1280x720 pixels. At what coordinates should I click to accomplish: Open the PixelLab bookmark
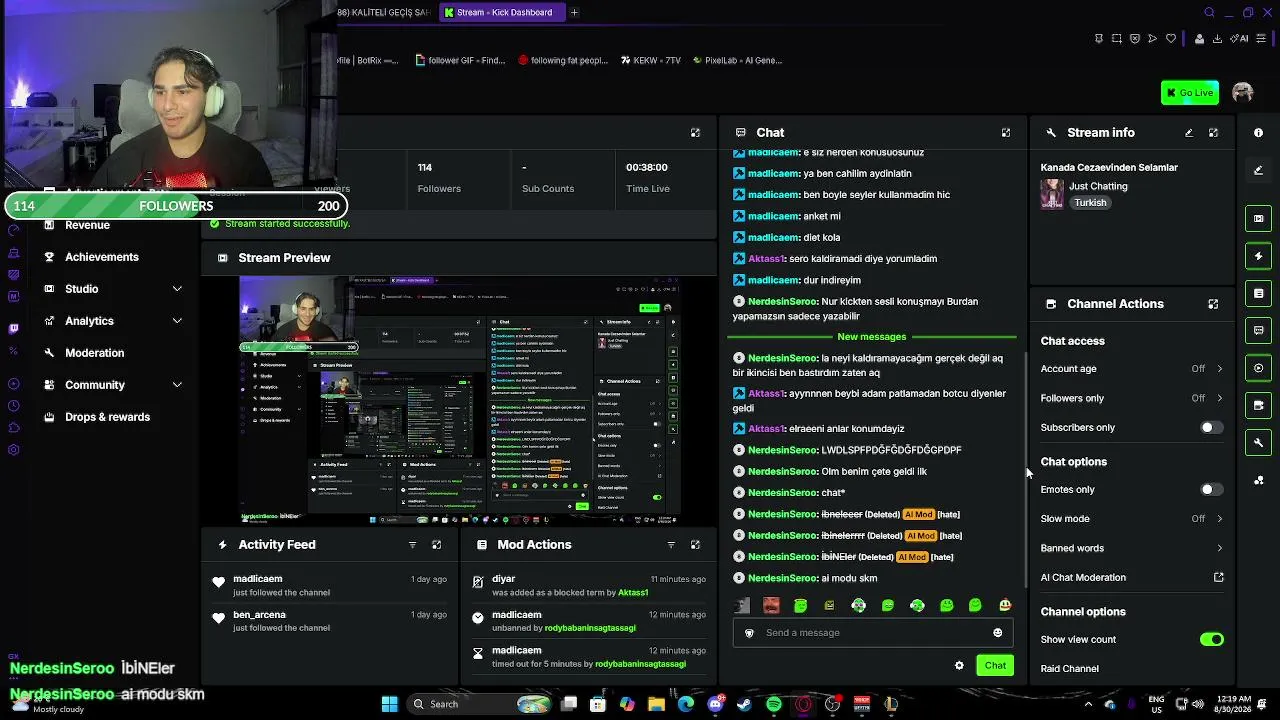(x=737, y=60)
